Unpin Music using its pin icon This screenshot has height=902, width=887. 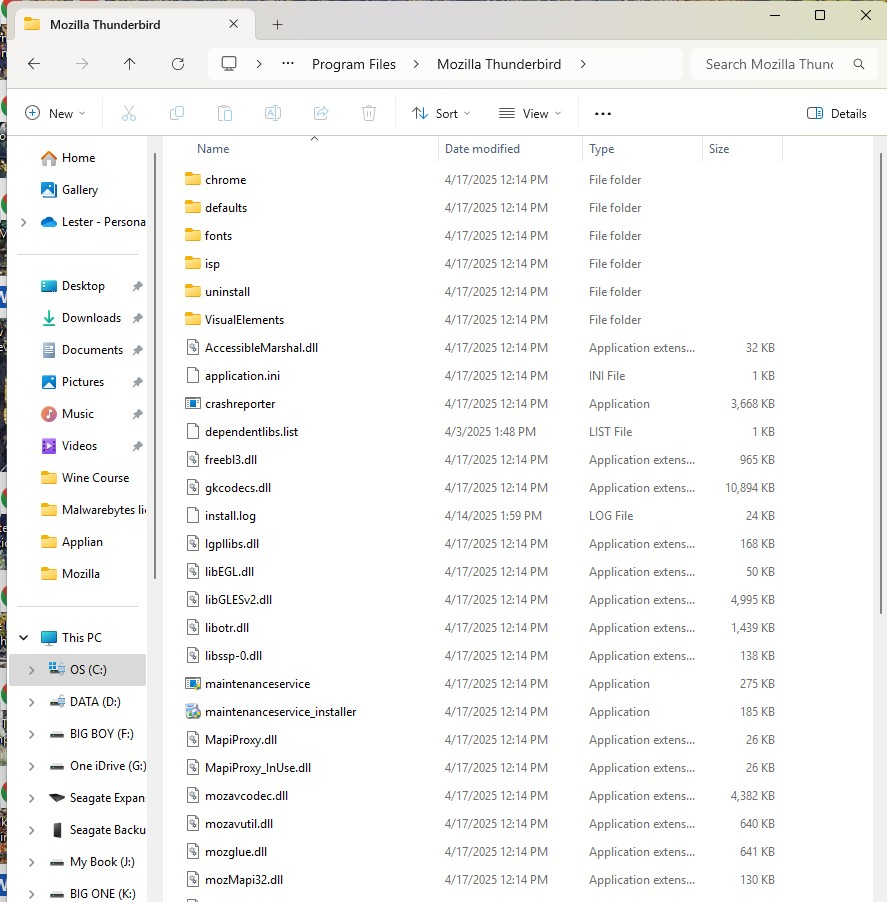point(137,414)
